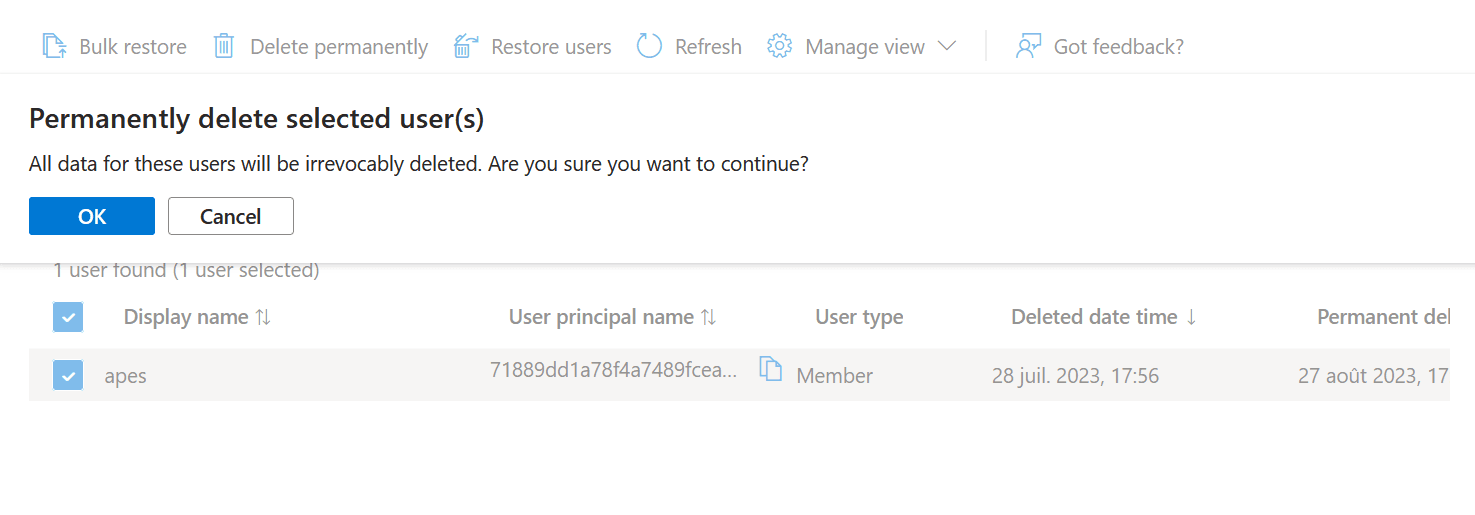Select the Bulk restore toolbar label
This screenshot has width=1475, height=515.
[x=133, y=47]
